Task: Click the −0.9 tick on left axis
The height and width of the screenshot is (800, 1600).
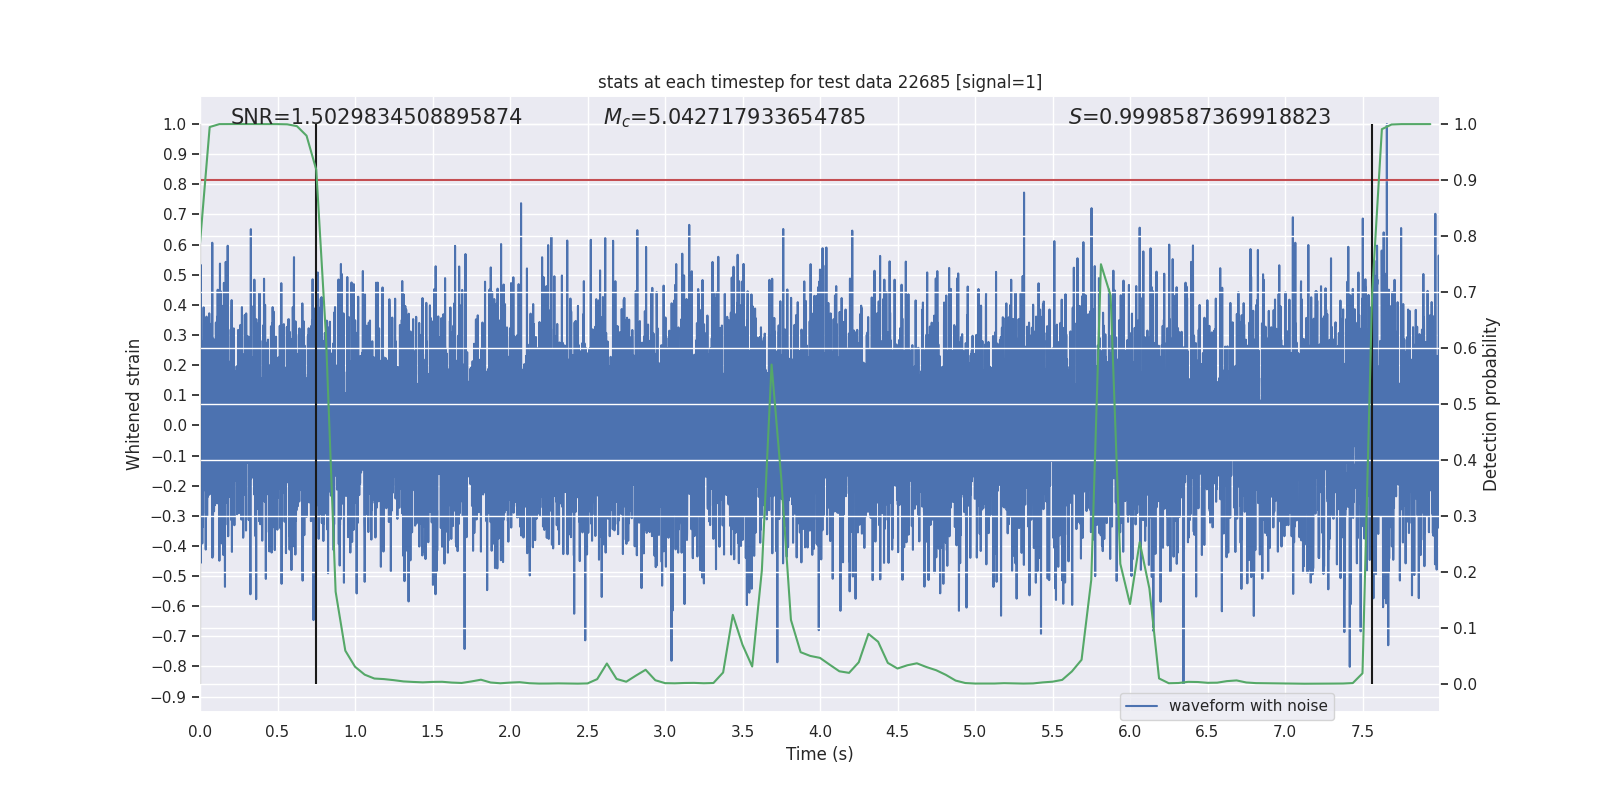Action: click(x=169, y=697)
